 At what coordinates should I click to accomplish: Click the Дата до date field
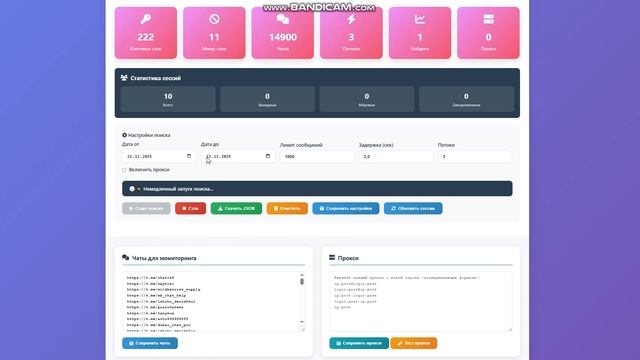pos(238,156)
